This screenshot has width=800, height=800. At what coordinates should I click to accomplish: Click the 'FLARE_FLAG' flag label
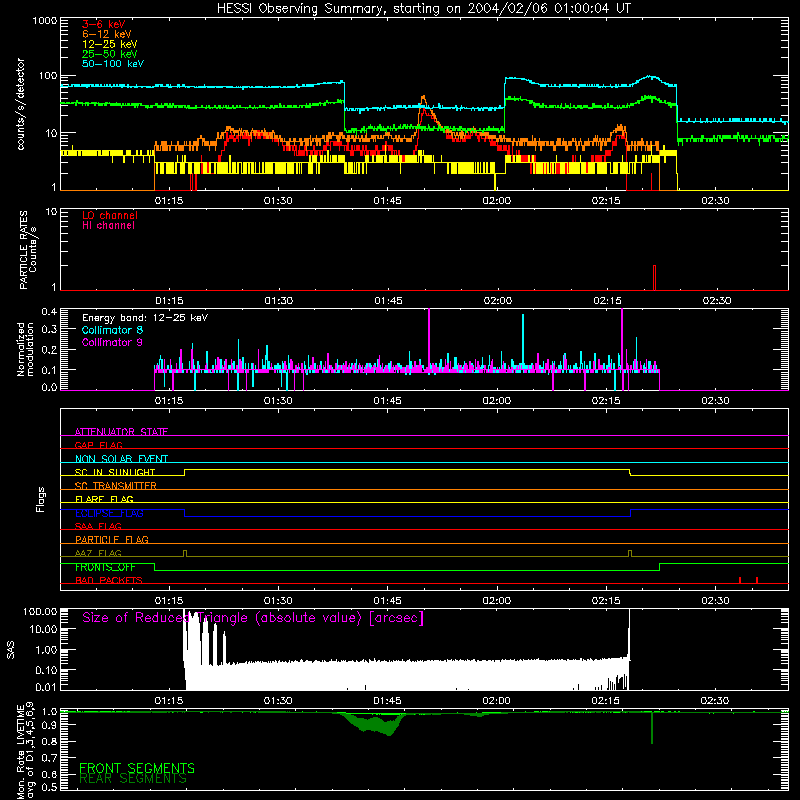point(104,499)
